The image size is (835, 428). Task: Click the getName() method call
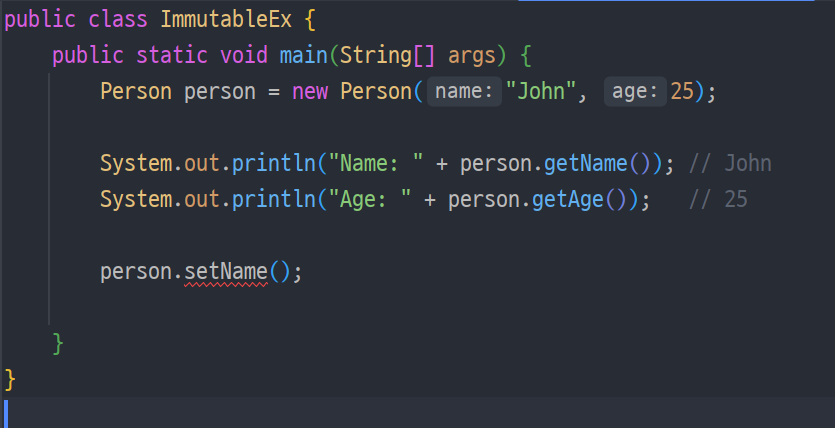coord(592,163)
